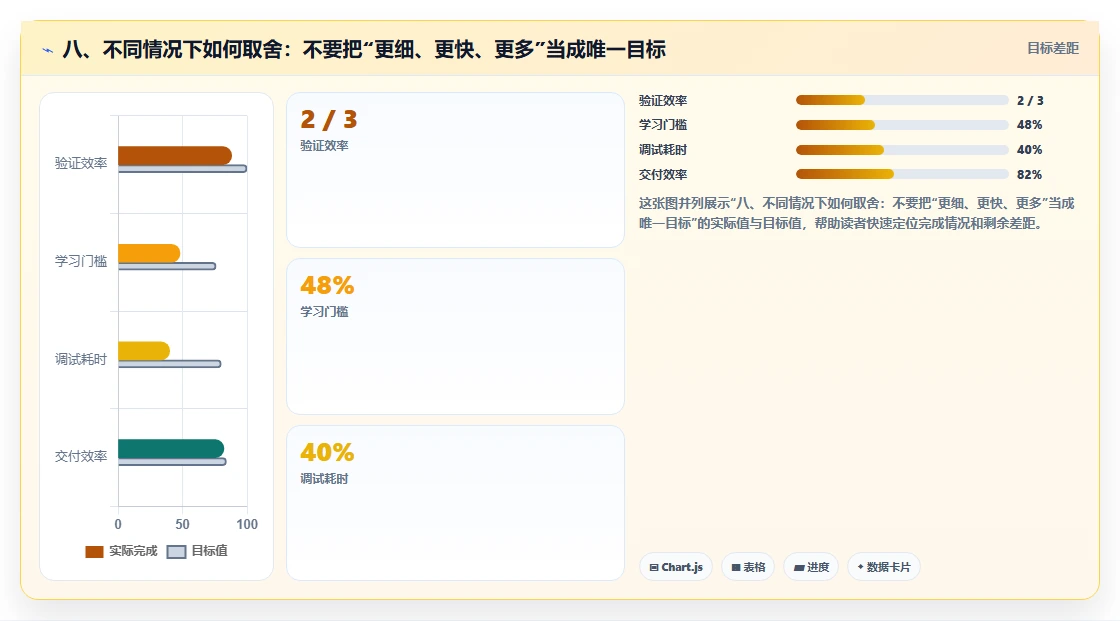This screenshot has height=621, width=1120.
Task: Click the 交付效率 progress bar
Action: [x=902, y=174]
